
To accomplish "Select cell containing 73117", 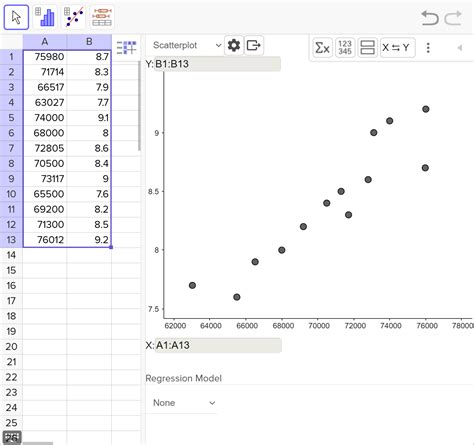I will tap(45, 179).
